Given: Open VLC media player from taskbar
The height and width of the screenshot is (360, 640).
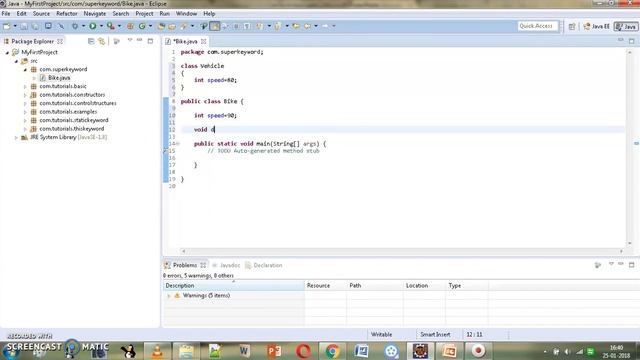Looking at the screenshot, I should coord(157,351).
